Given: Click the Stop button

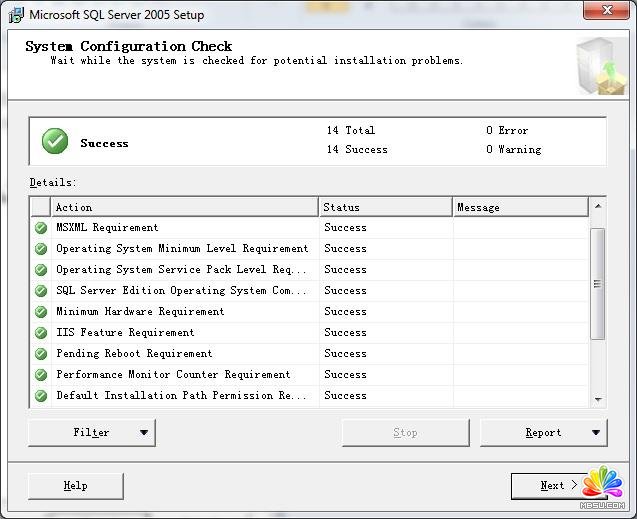Looking at the screenshot, I should (405, 433).
